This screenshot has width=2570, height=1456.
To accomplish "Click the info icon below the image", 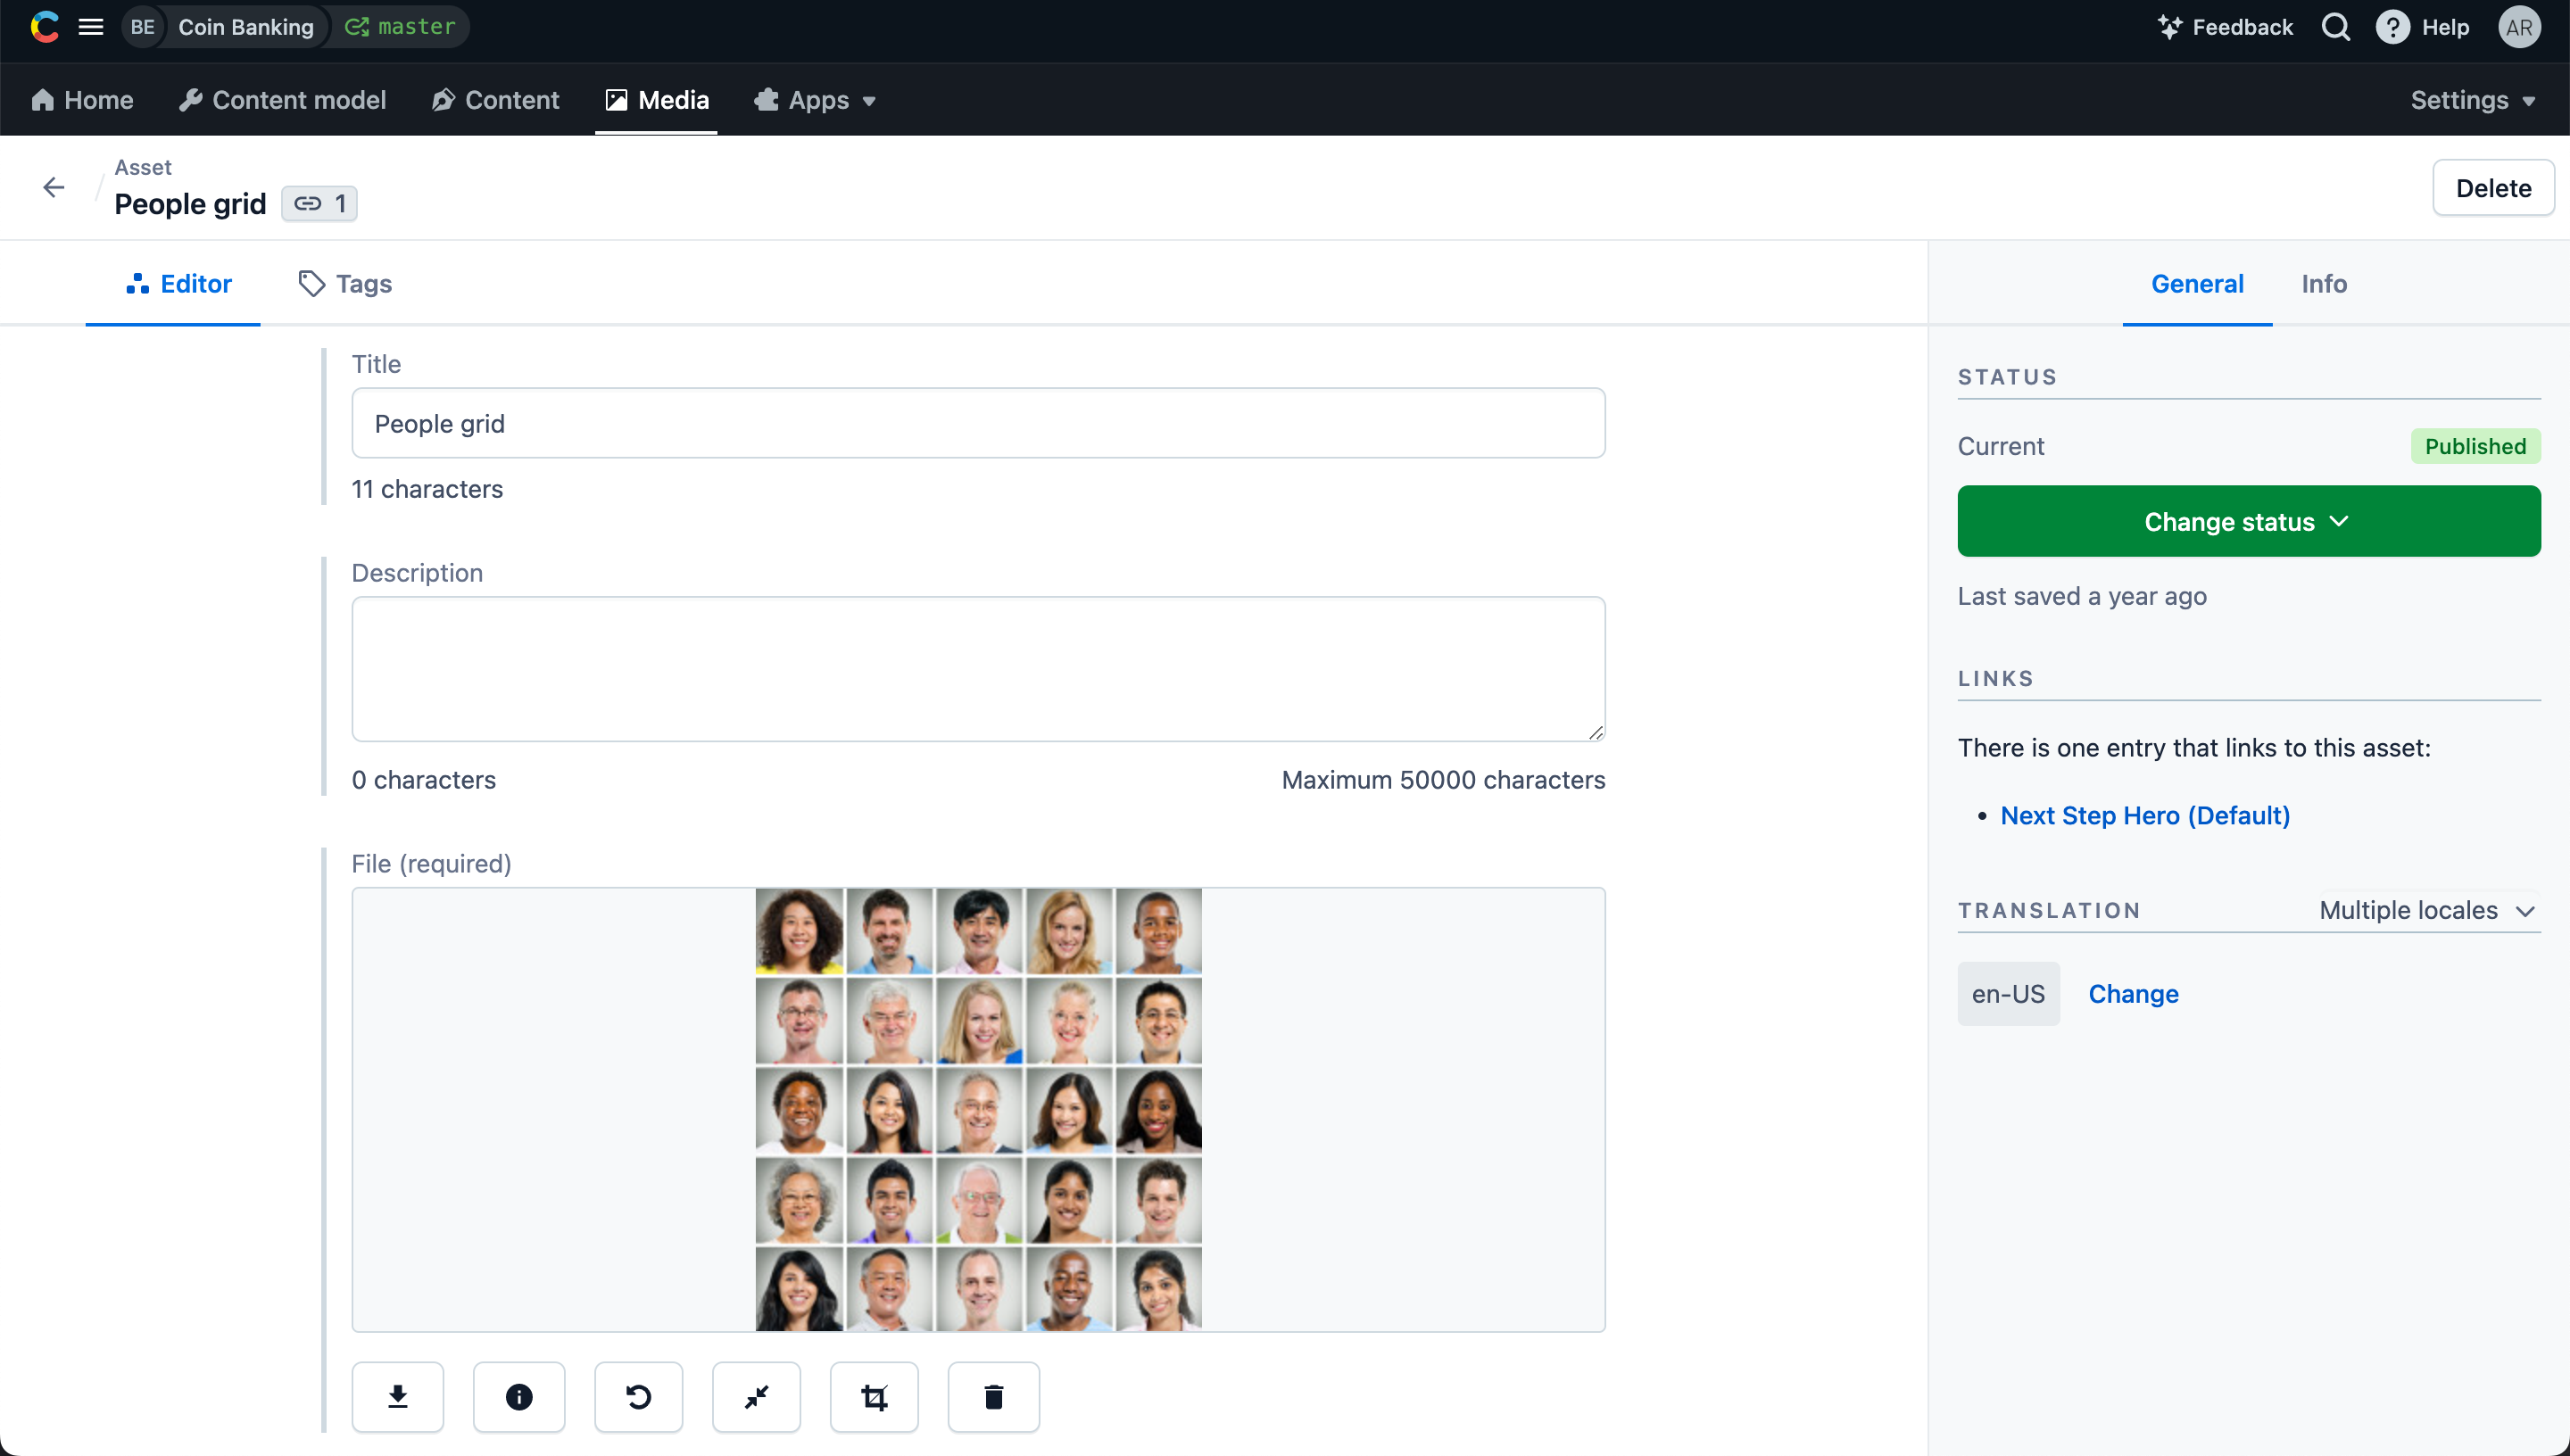I will [518, 1398].
